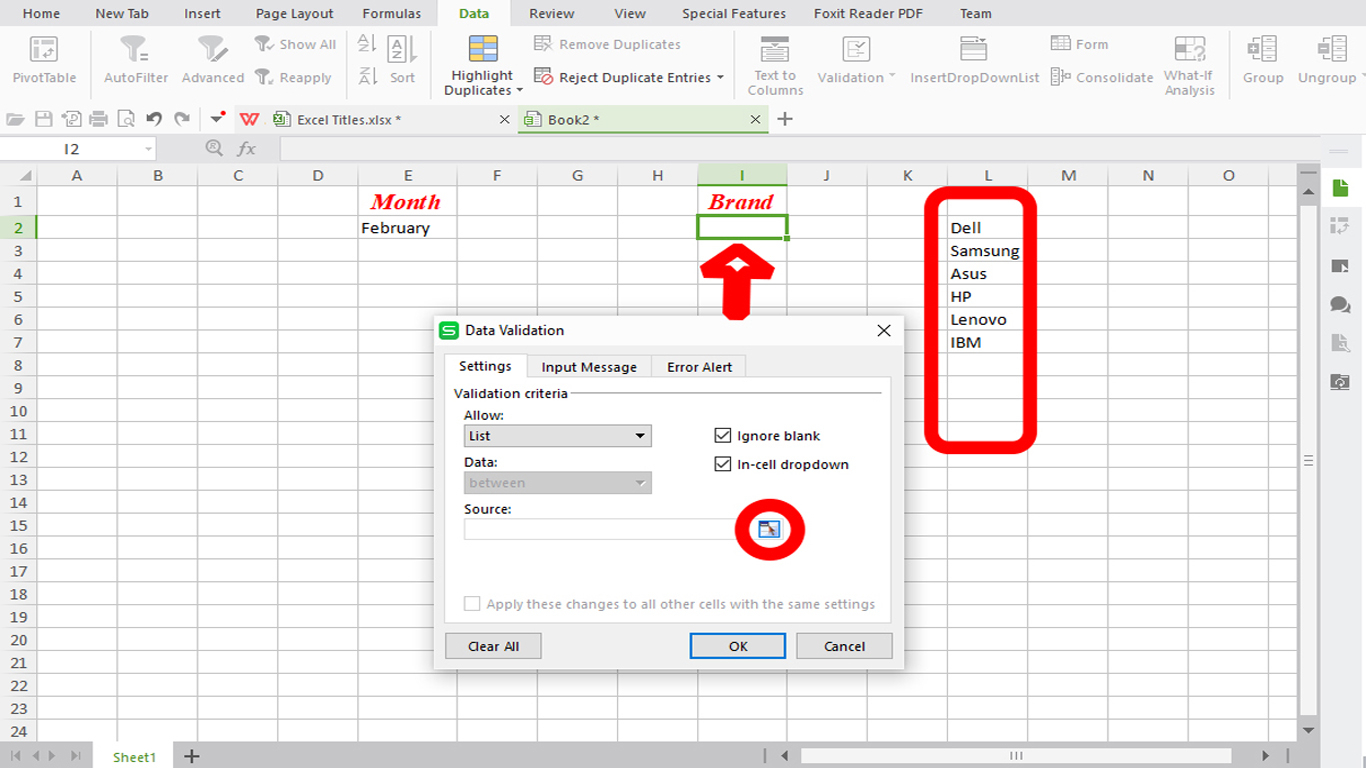Click the Clear All button
This screenshot has width=1366, height=768.
point(494,646)
